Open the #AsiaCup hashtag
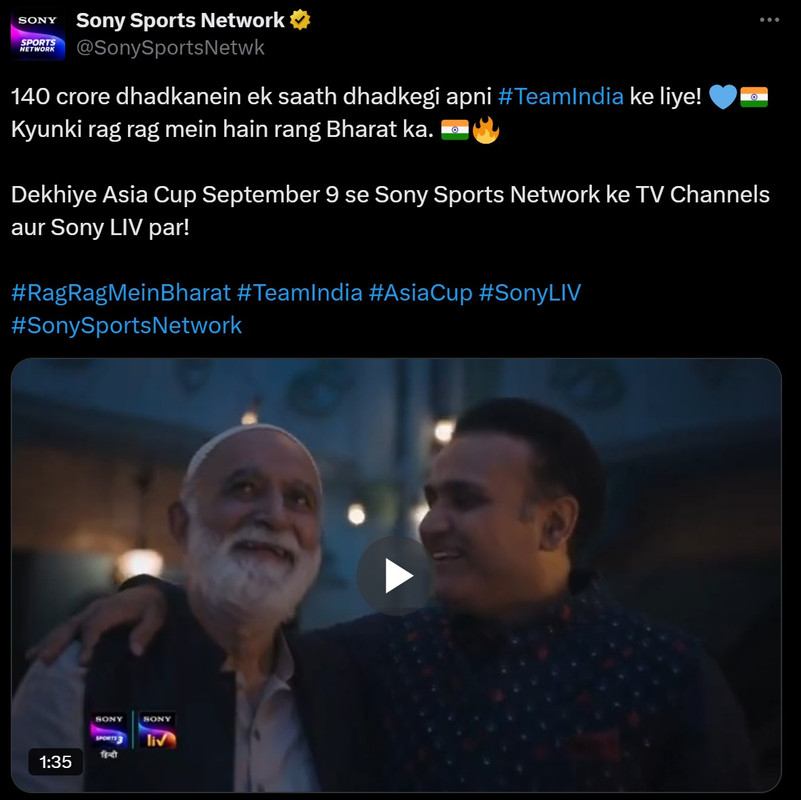This screenshot has height=800, width=801. [420, 293]
